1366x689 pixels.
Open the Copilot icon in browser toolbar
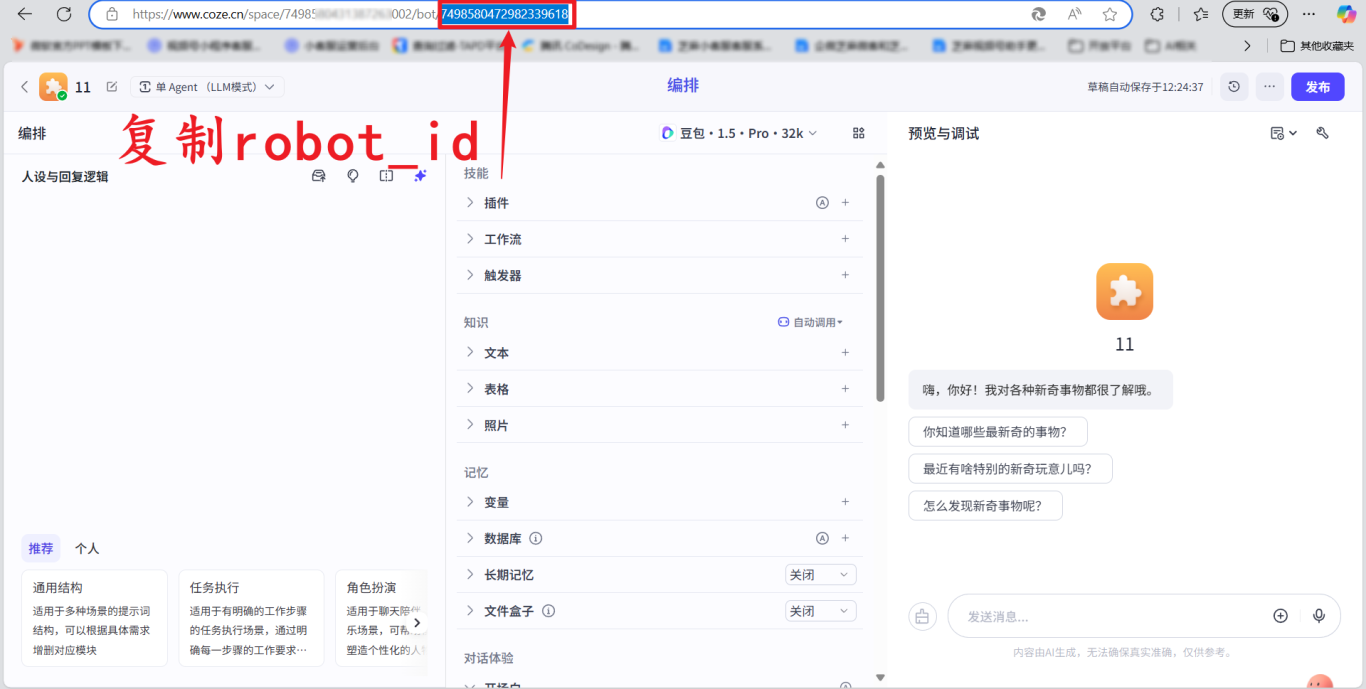[x=1346, y=14]
